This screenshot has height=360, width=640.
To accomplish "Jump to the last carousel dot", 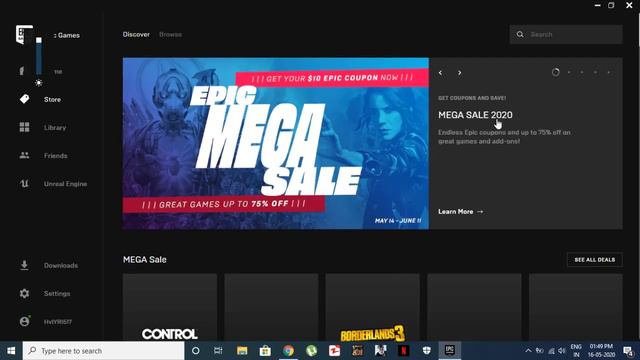I will [x=609, y=72].
